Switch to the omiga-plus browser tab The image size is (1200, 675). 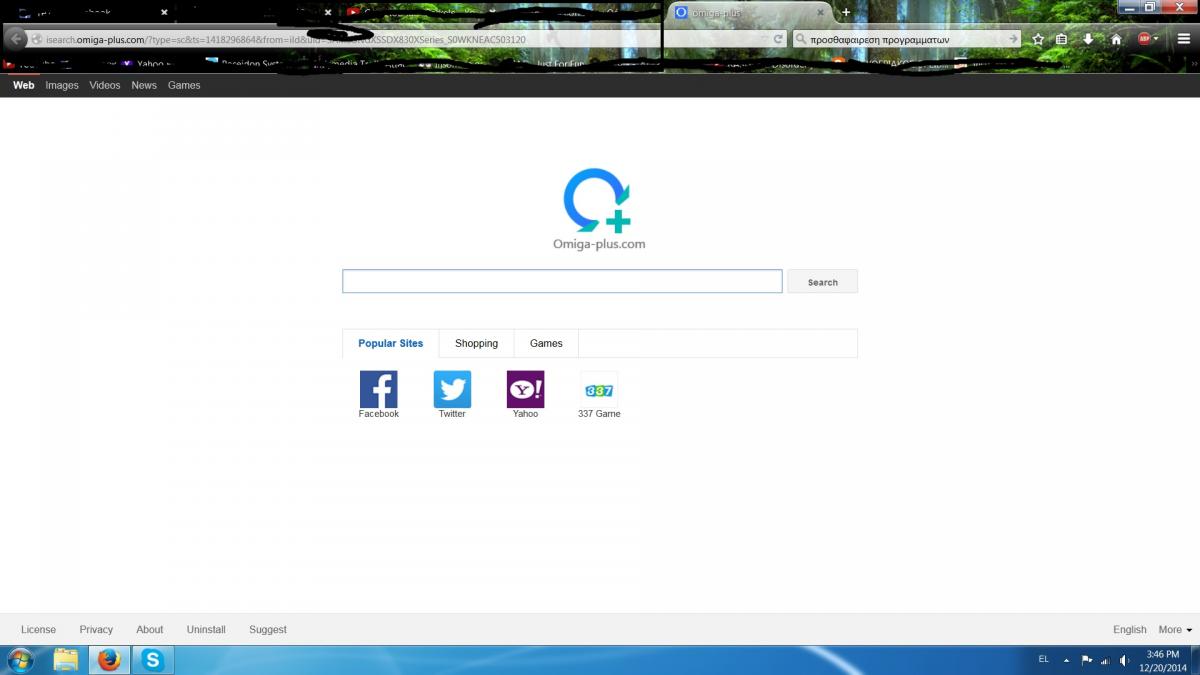coord(750,13)
